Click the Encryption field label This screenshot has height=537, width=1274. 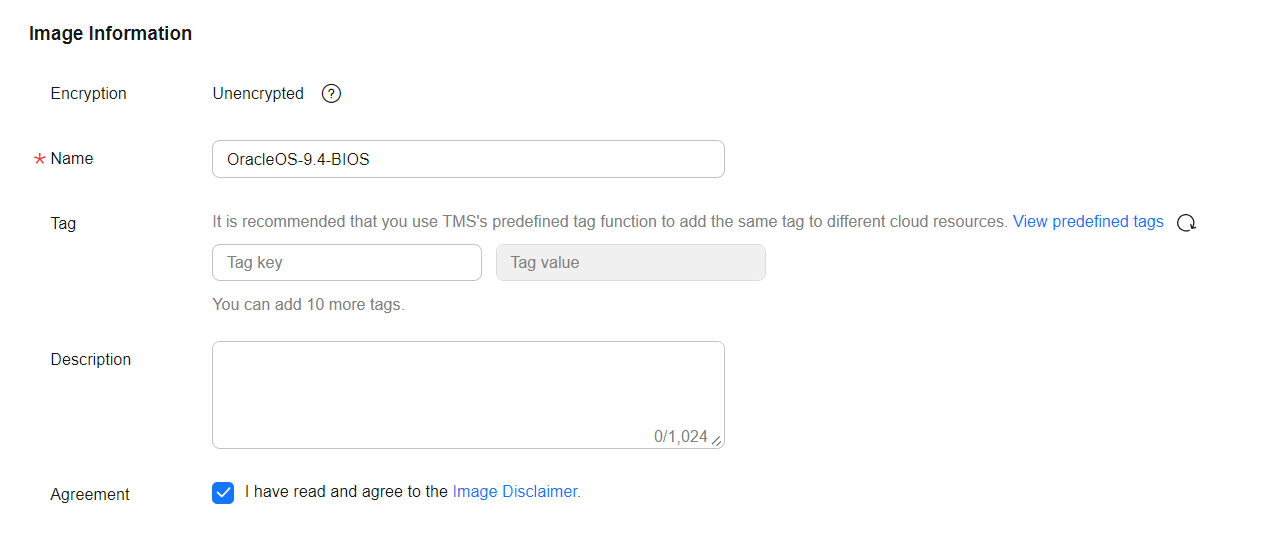[89, 94]
